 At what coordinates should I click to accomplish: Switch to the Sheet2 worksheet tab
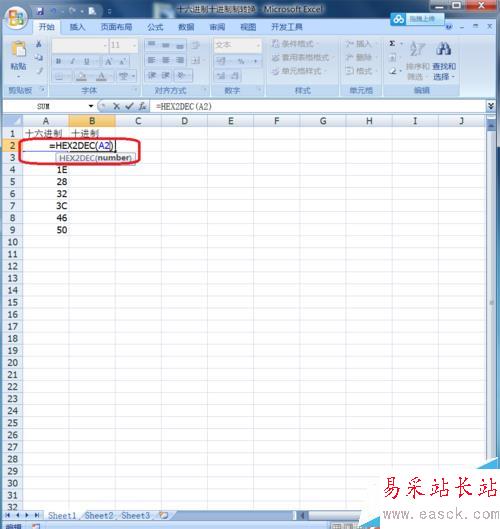point(99,515)
